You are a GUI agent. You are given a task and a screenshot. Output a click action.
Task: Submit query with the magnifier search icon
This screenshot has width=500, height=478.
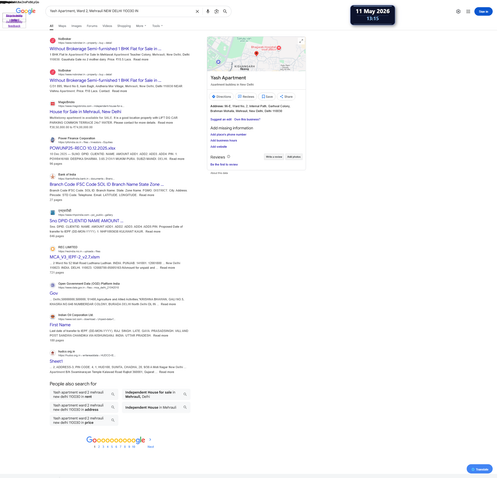[226, 11]
